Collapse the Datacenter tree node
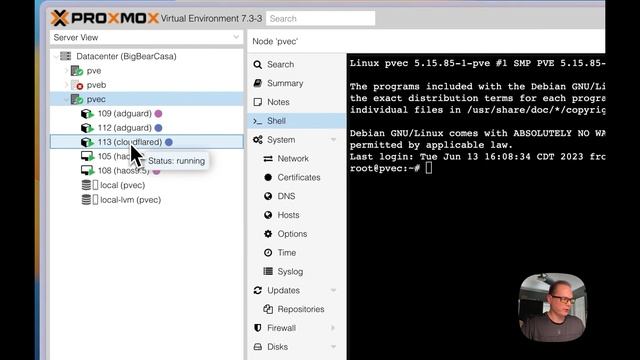This screenshot has height=360, width=640. [x=56, y=56]
